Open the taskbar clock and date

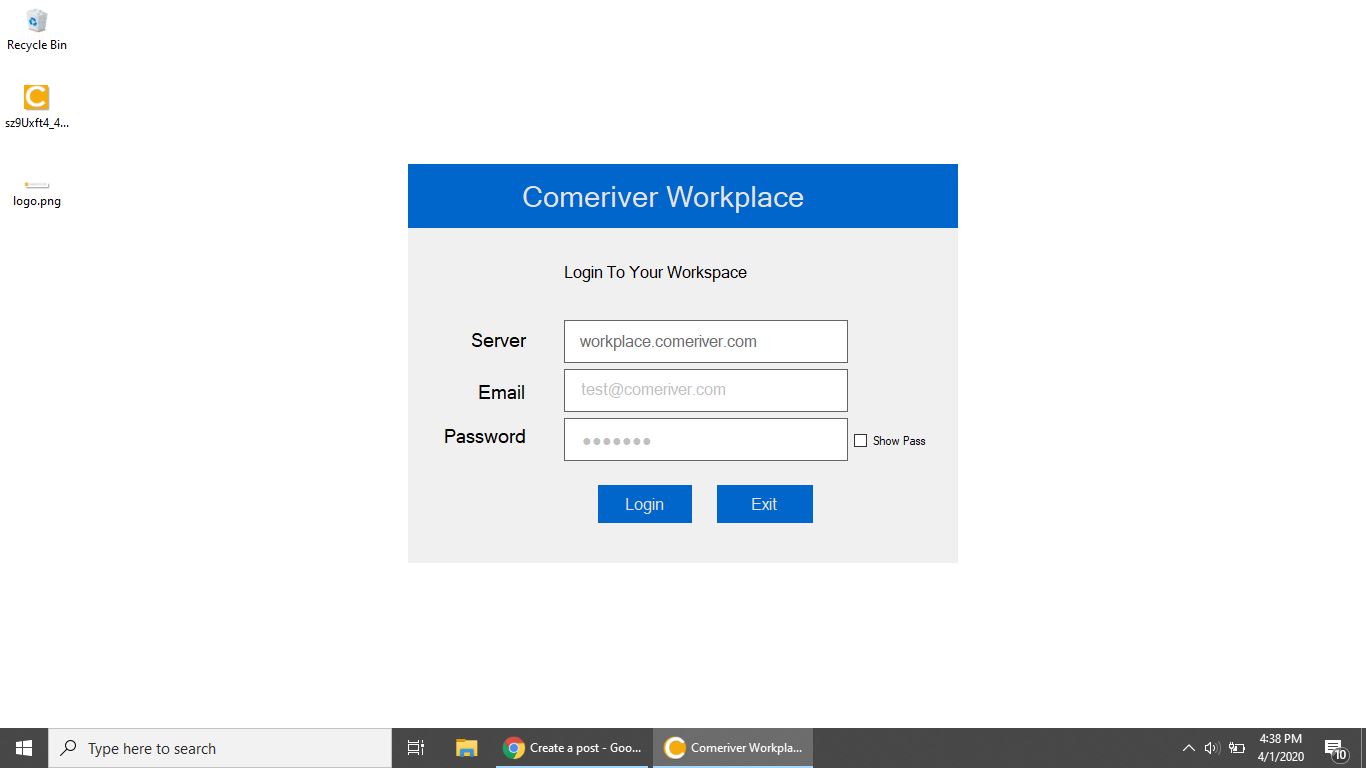1280,748
